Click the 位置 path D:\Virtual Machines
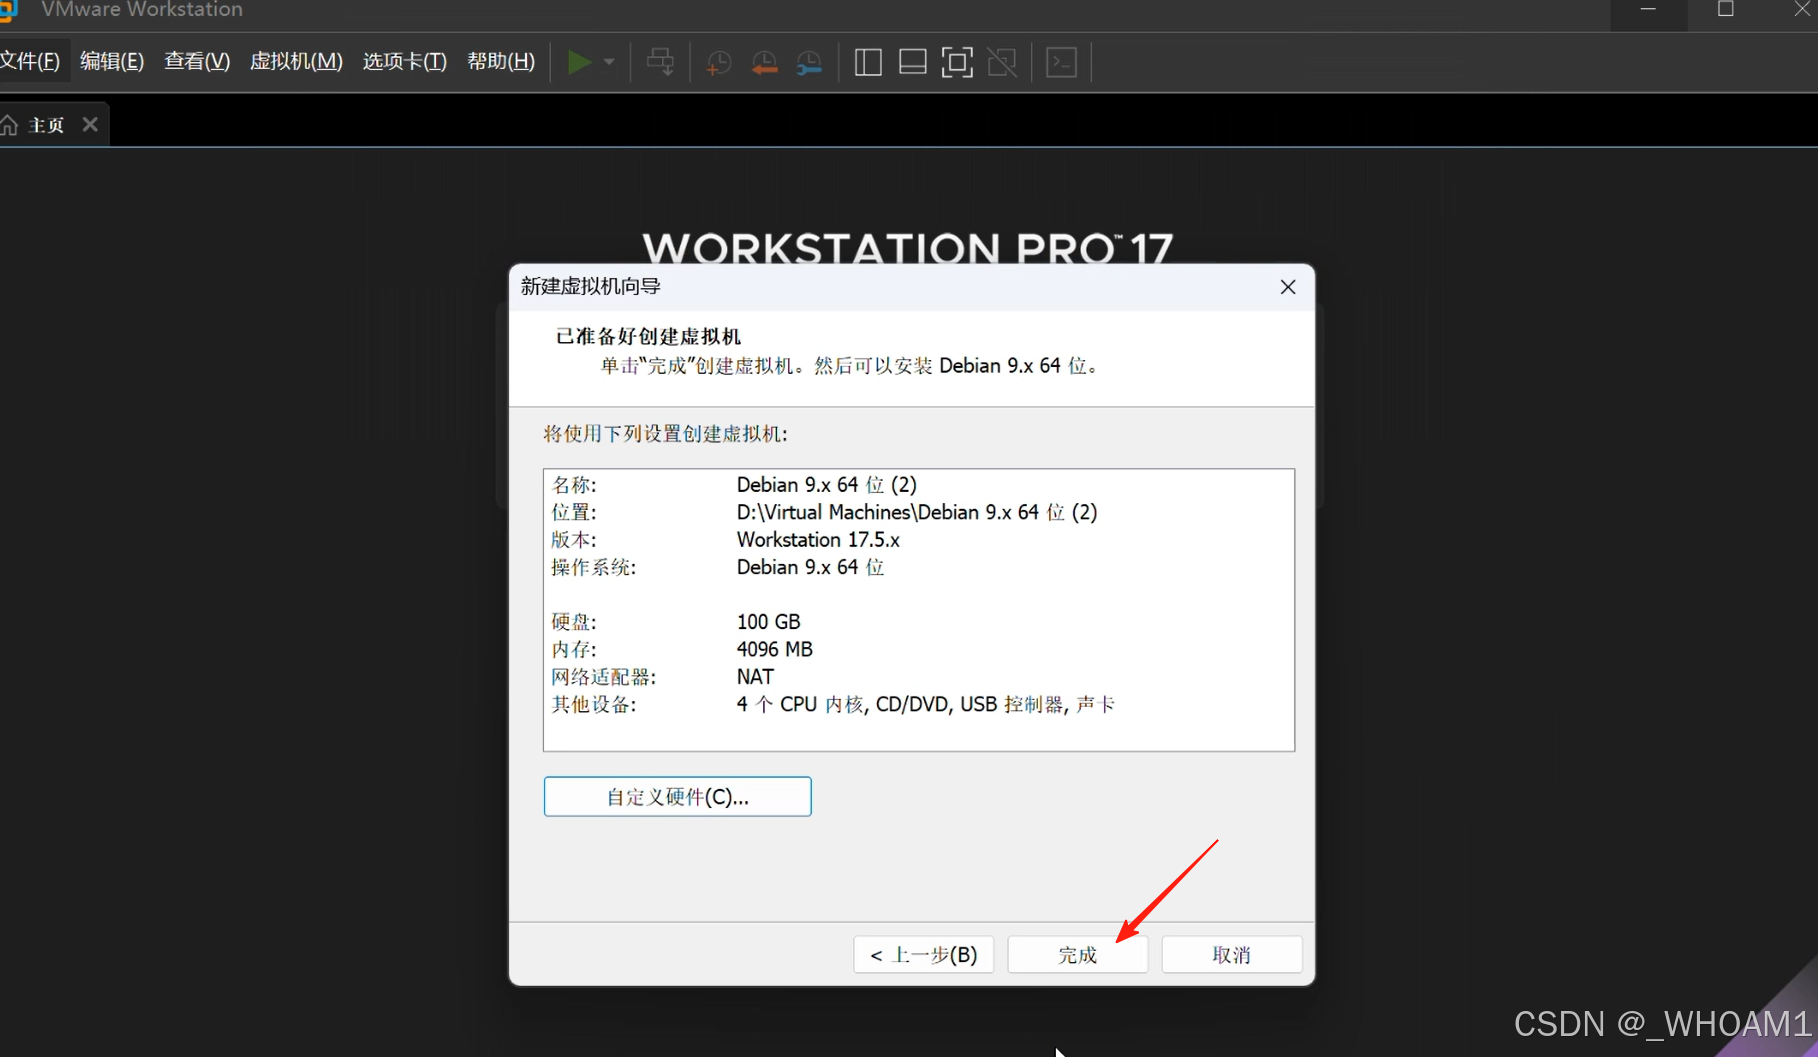 point(917,513)
